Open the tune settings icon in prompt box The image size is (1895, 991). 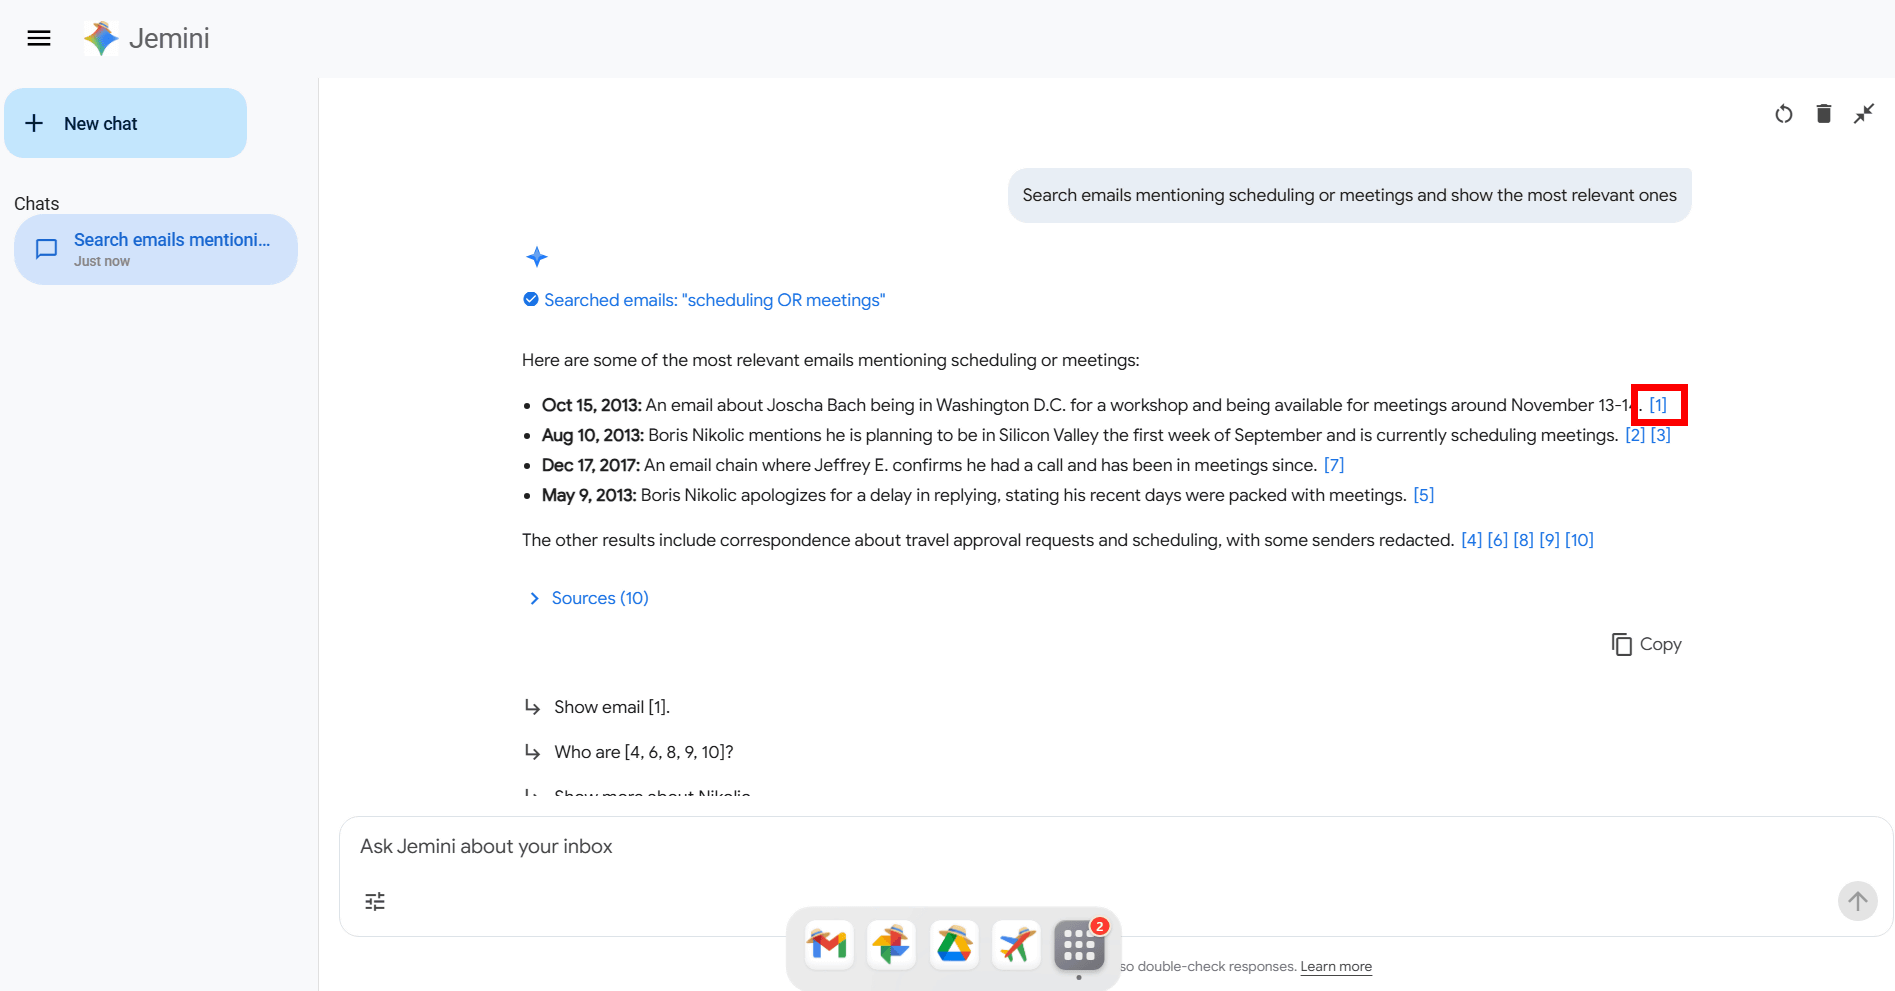(375, 901)
